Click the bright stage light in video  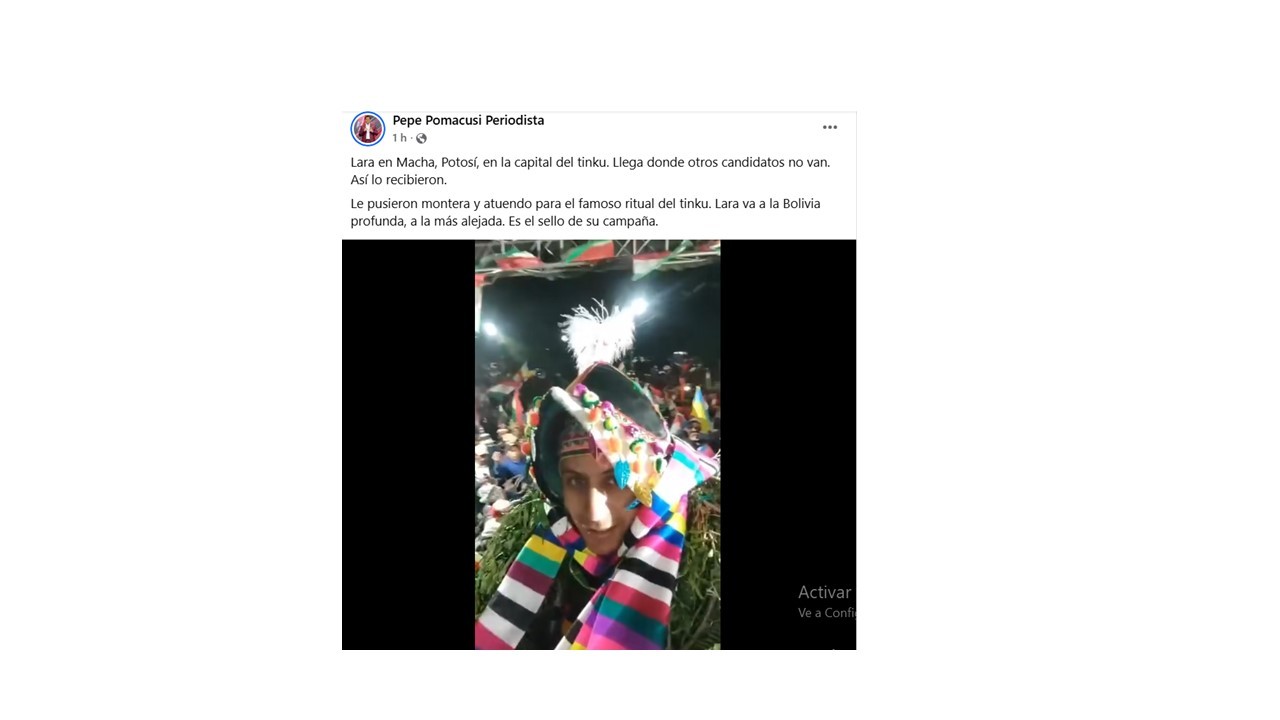(x=638, y=304)
